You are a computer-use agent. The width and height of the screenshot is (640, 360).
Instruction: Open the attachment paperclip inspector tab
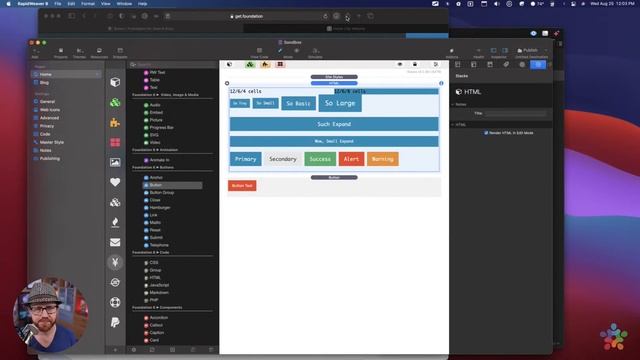coord(506,64)
